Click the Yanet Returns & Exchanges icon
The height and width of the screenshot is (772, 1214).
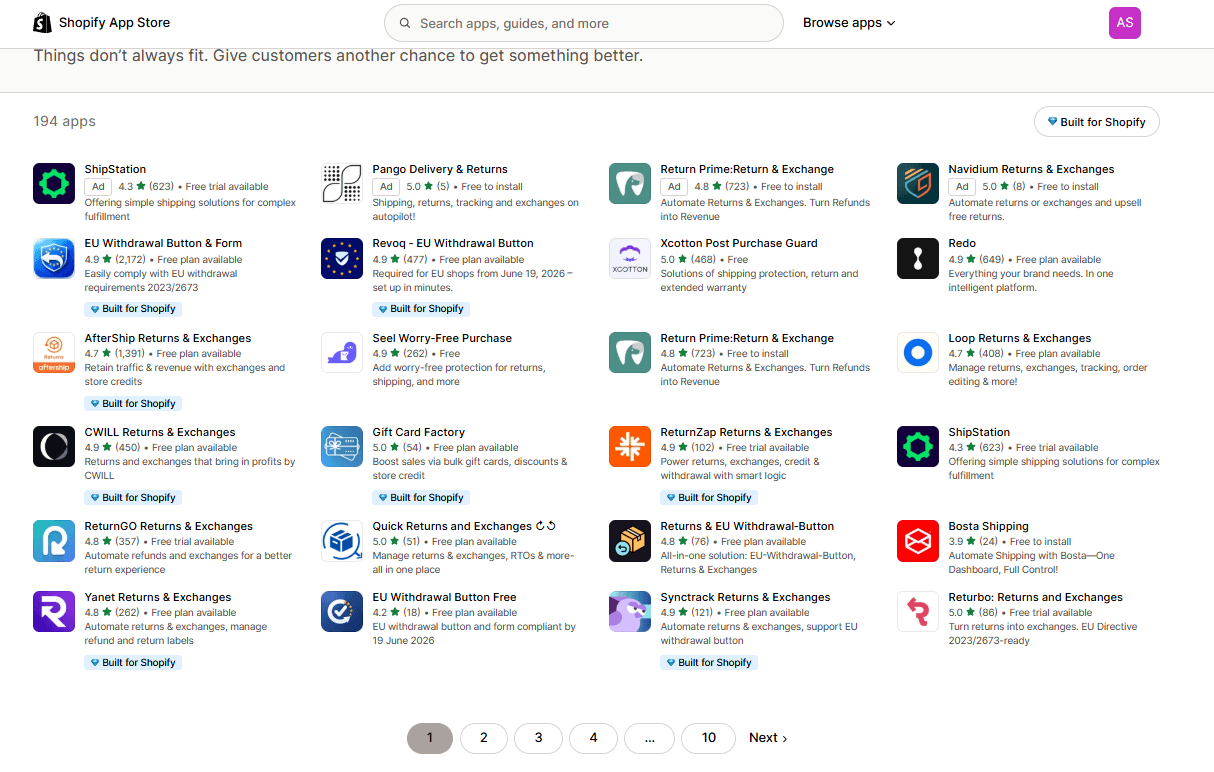pyautogui.click(x=54, y=612)
